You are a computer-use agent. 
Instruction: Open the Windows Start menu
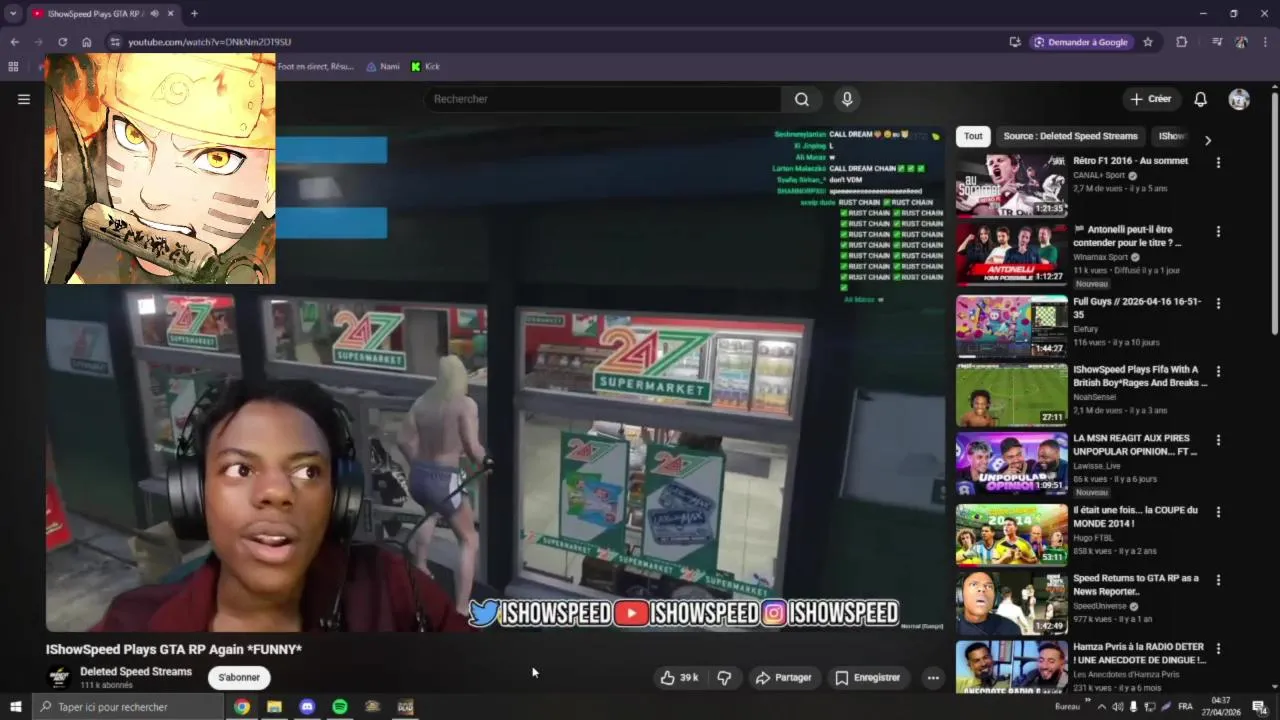(15, 707)
